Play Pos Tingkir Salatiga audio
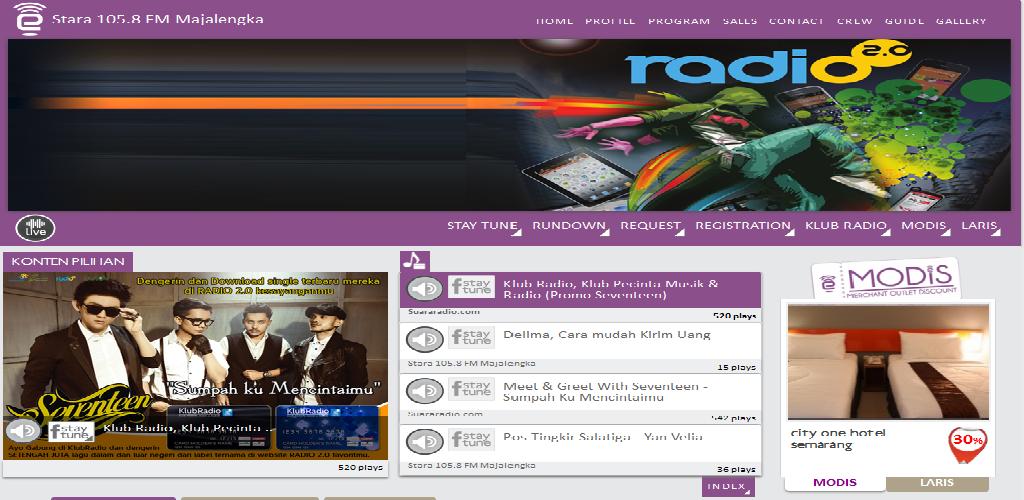The image size is (1024, 500). (424, 441)
